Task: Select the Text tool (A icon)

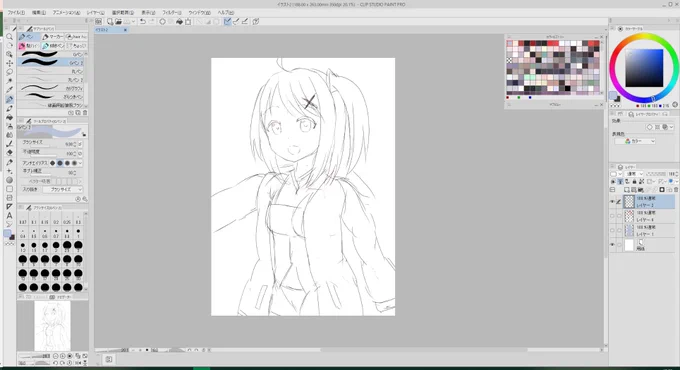Action: pyautogui.click(x=9, y=216)
